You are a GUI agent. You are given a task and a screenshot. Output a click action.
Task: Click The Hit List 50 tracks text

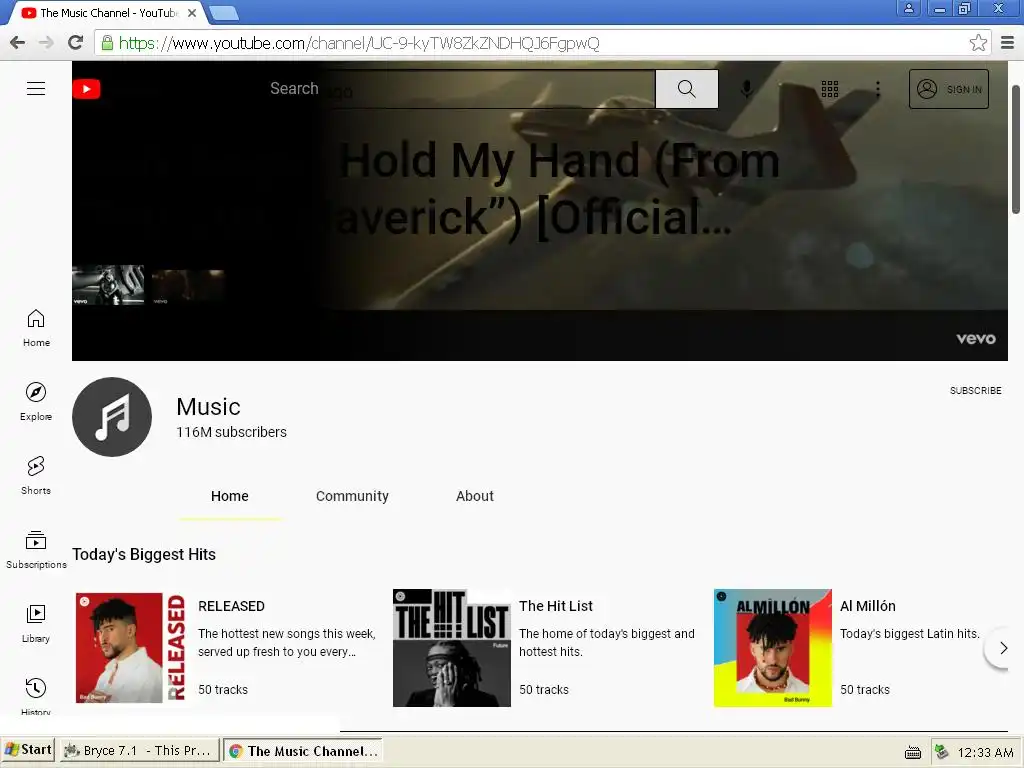(544, 690)
